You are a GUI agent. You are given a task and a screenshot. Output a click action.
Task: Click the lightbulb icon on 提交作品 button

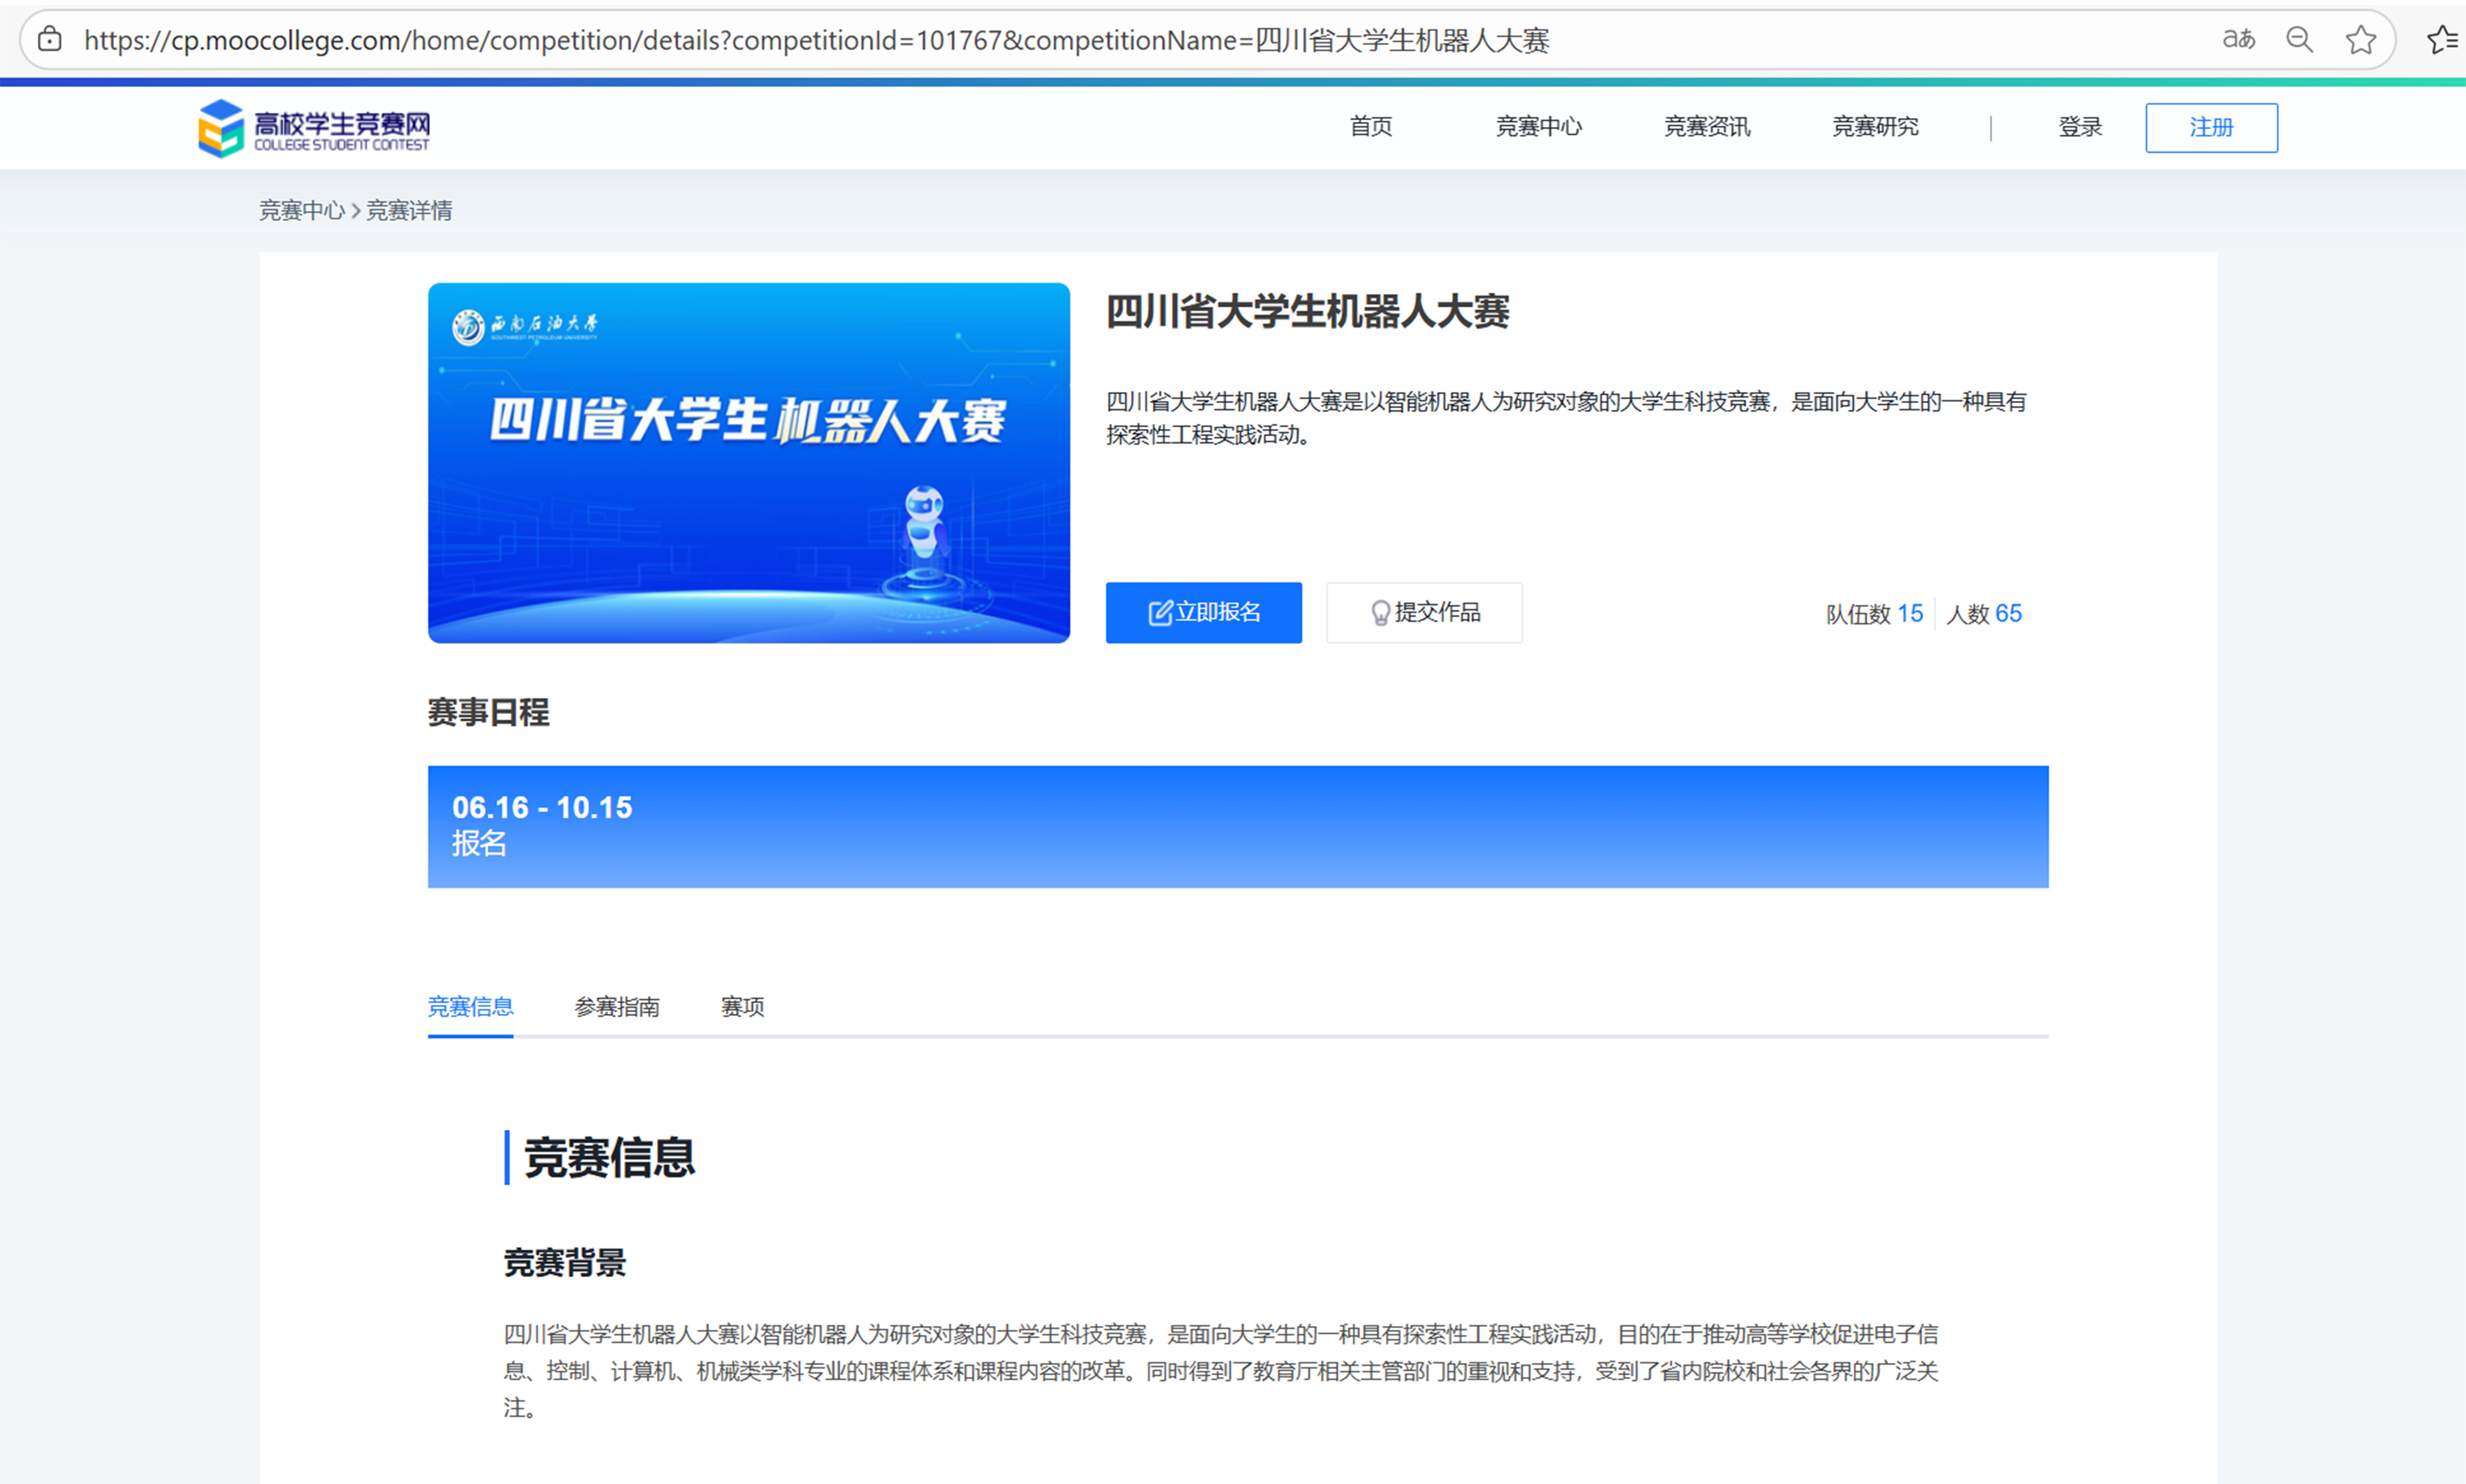(1380, 612)
